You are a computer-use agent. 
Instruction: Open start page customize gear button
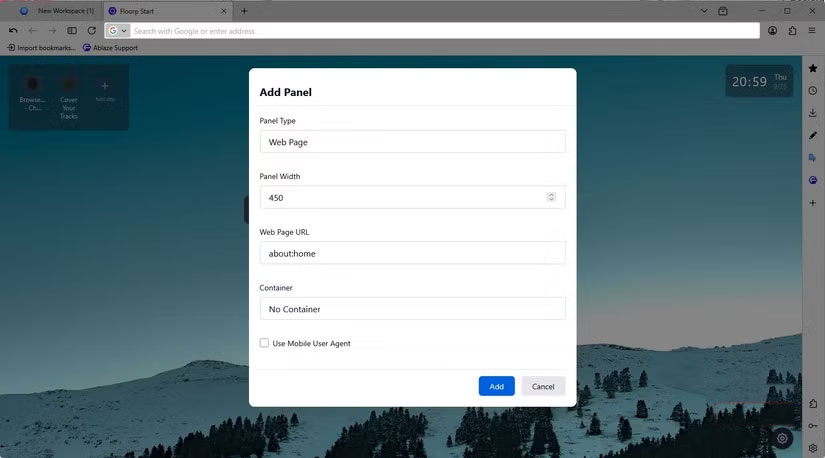(782, 438)
